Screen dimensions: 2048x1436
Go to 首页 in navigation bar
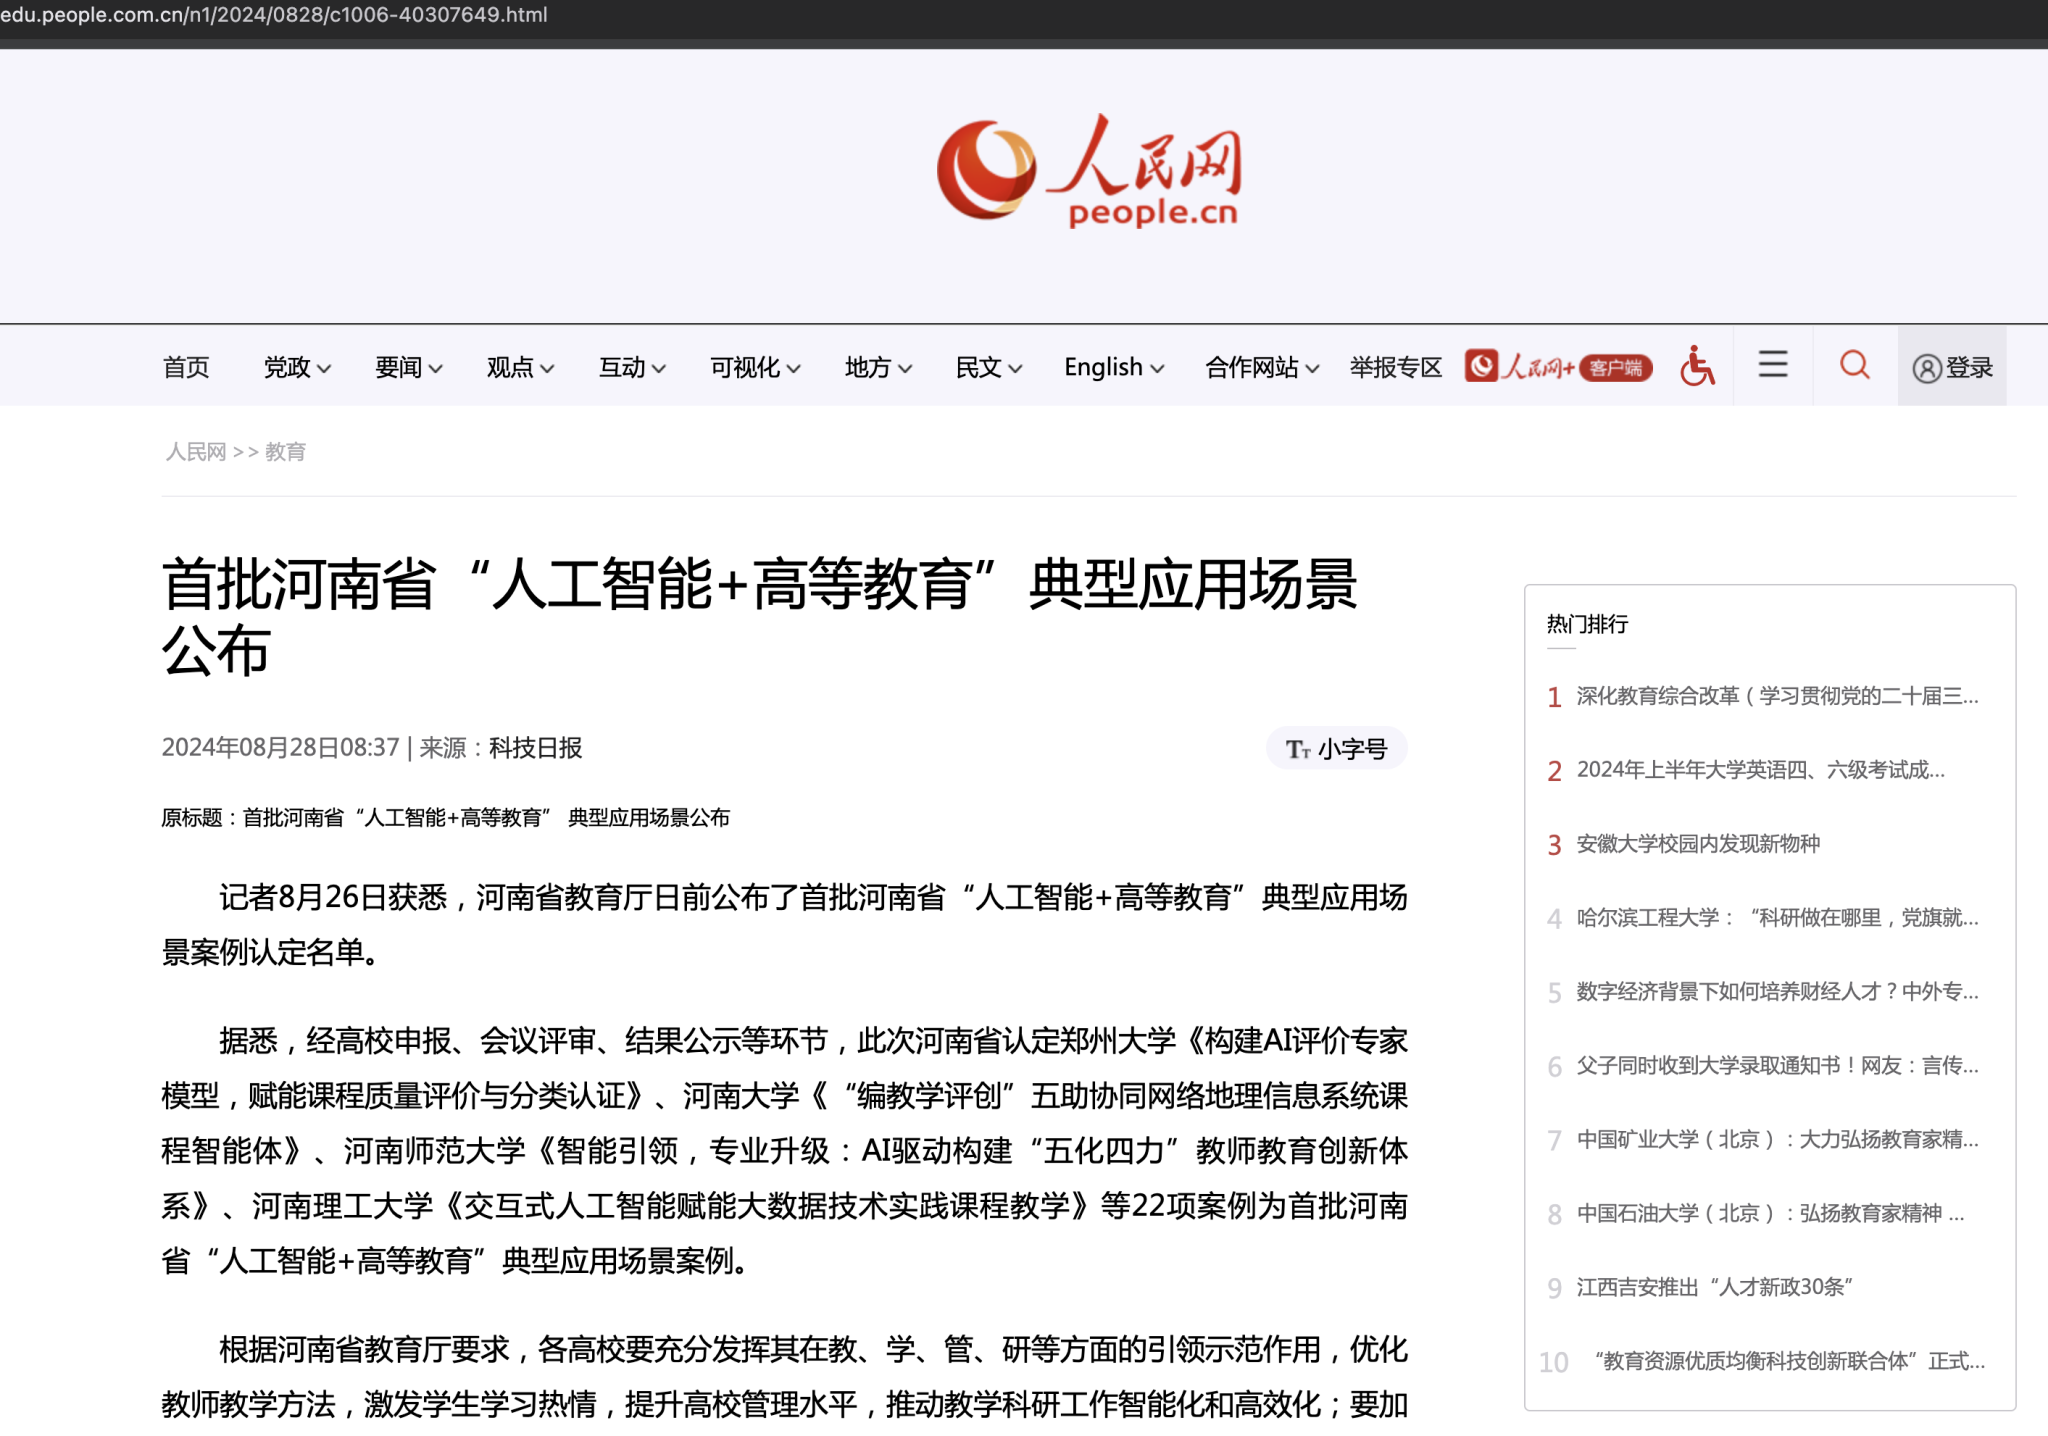point(186,367)
